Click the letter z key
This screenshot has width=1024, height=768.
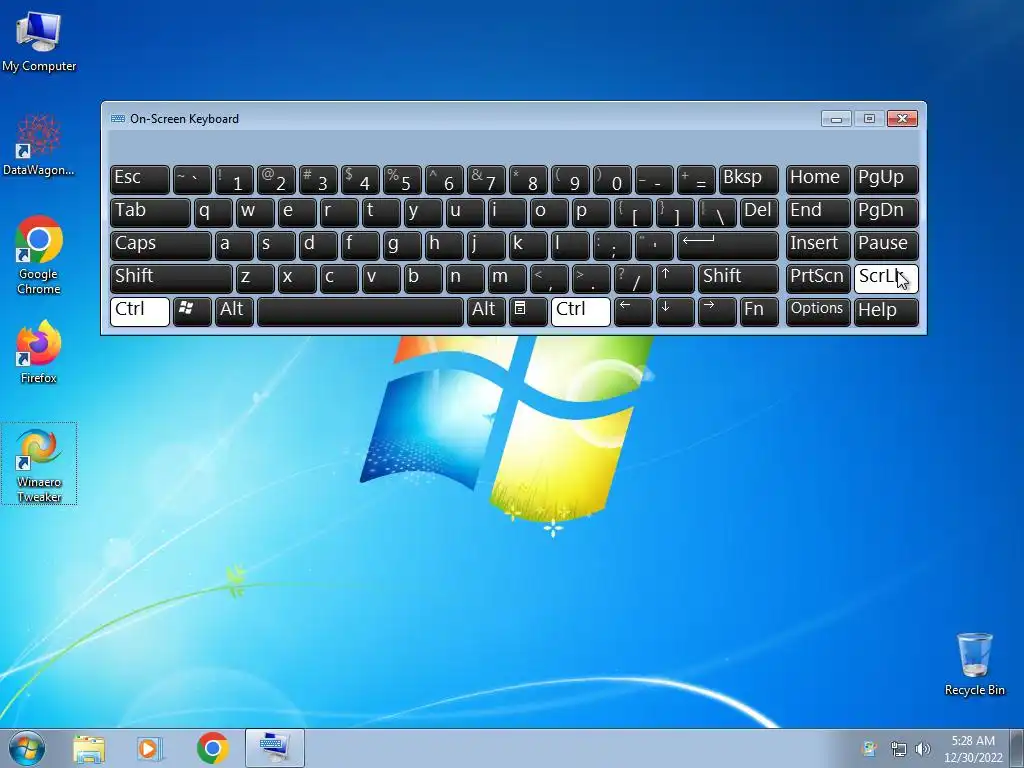point(255,278)
